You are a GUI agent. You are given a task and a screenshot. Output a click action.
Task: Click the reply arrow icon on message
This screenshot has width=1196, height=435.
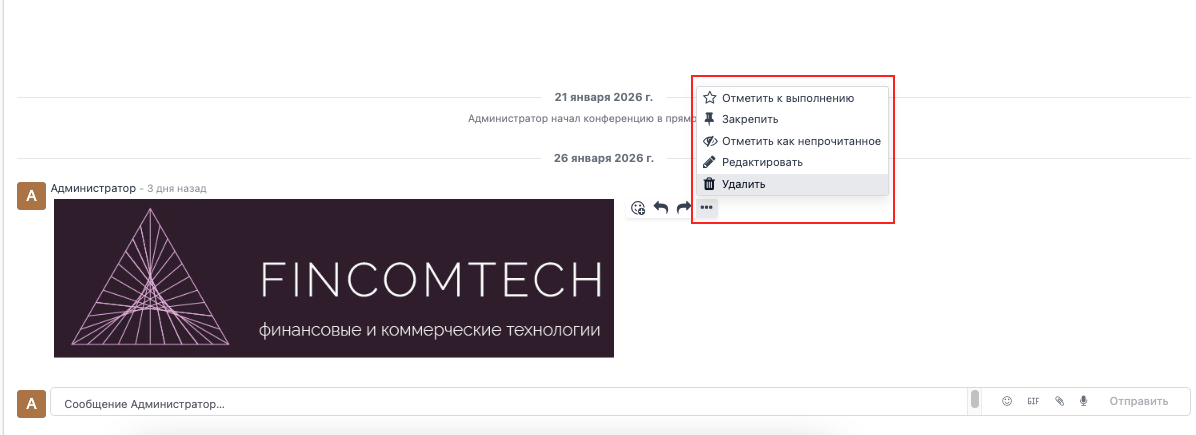pyautogui.click(x=661, y=208)
